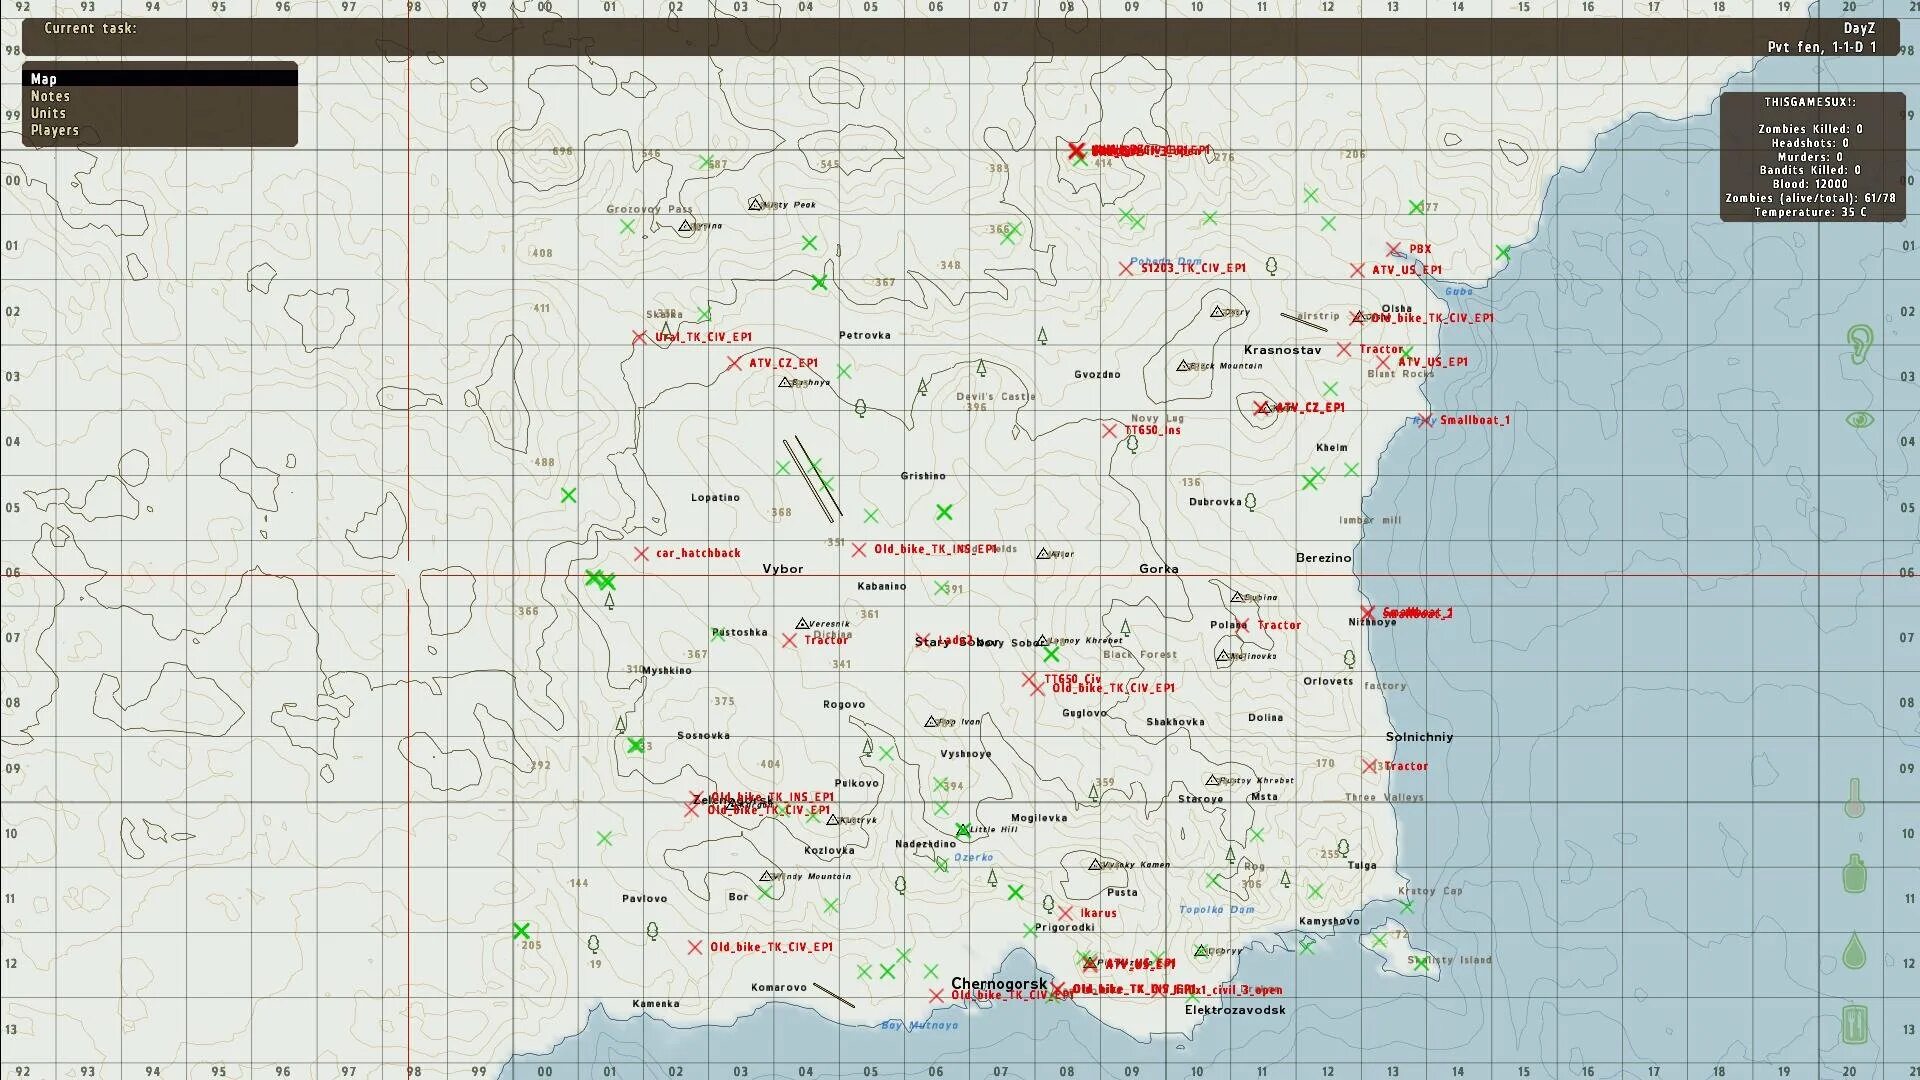Click the blood drop status icon
The width and height of the screenshot is (1920, 1080).
tap(1854, 950)
